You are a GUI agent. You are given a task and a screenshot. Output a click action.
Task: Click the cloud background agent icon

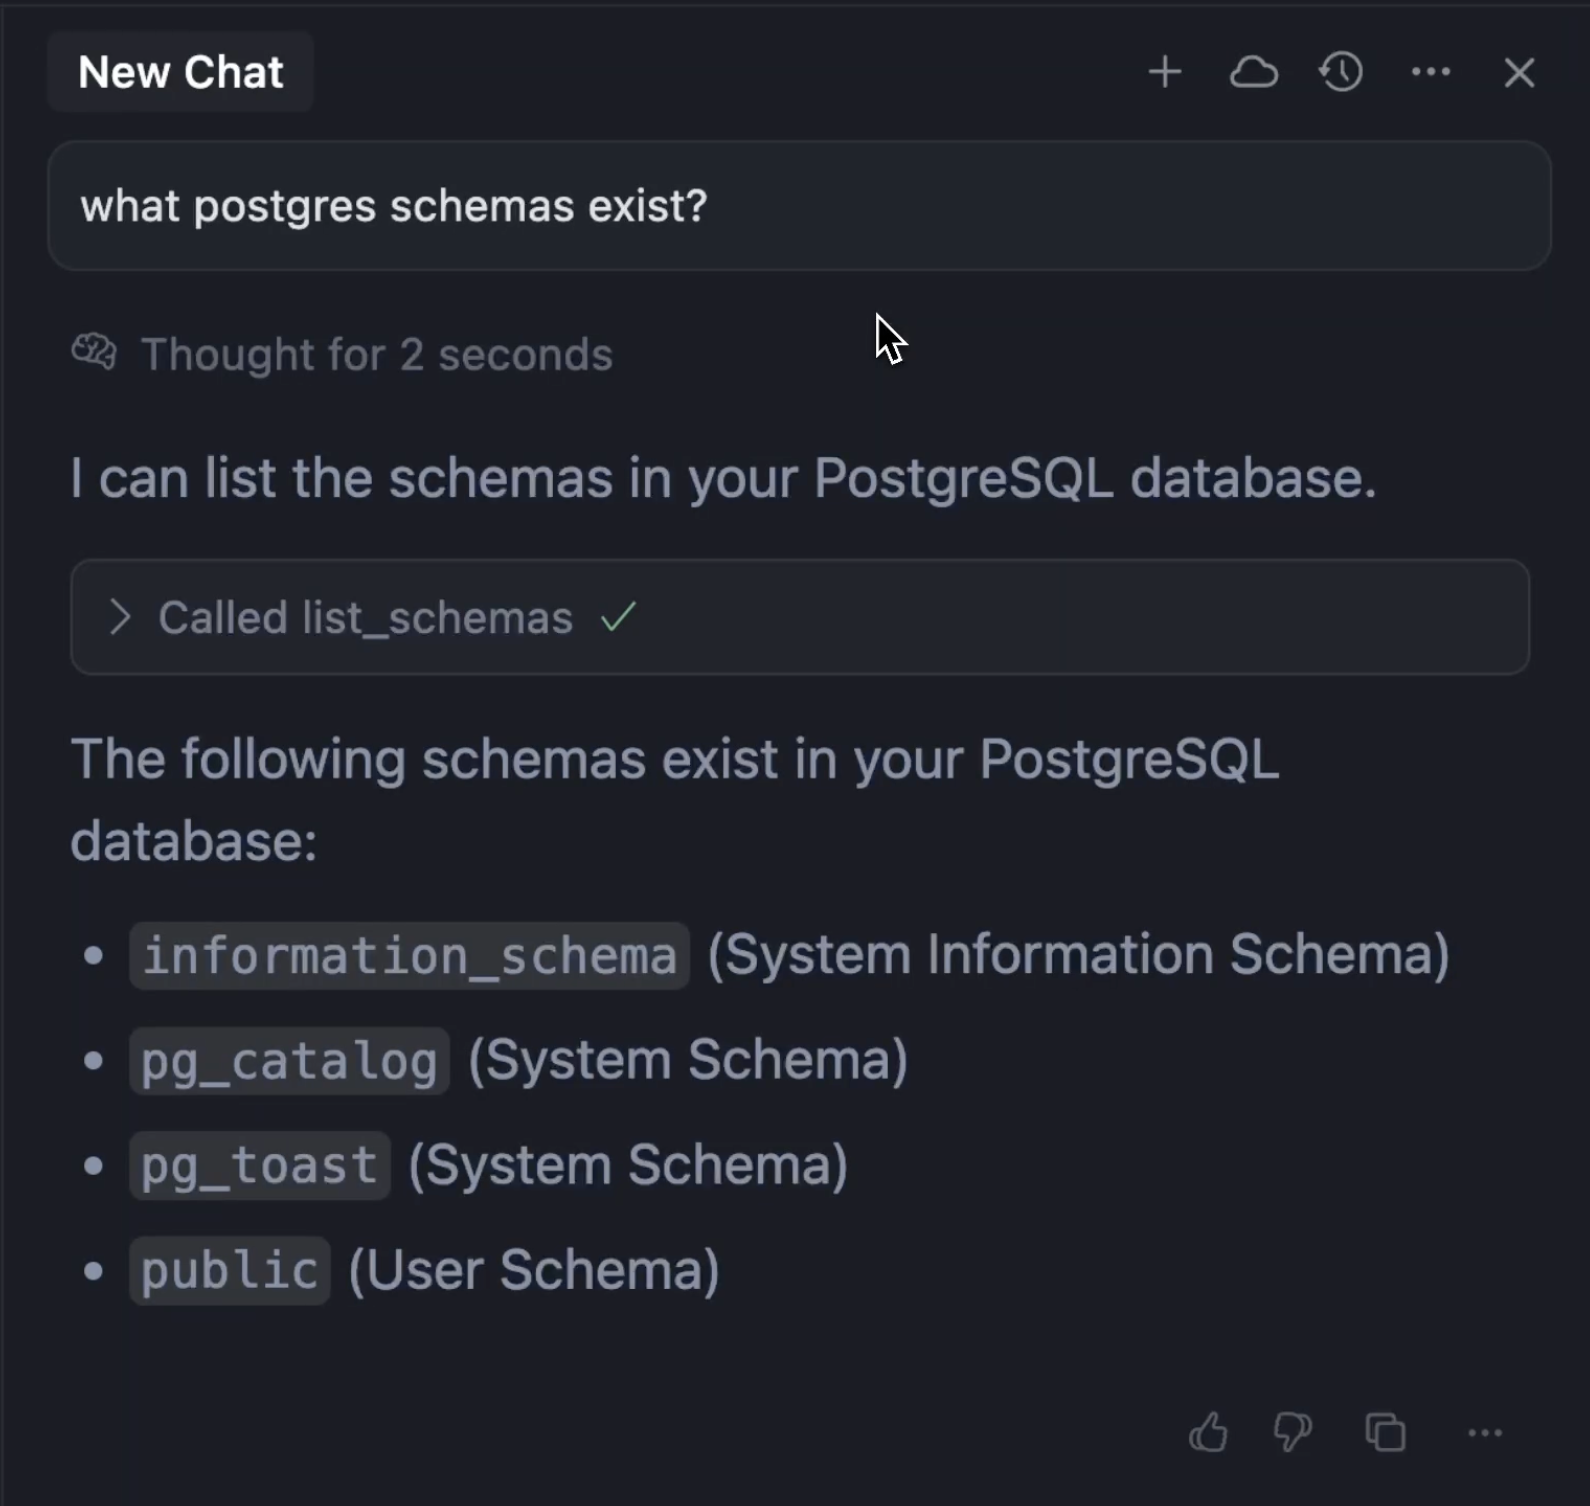1253,72
